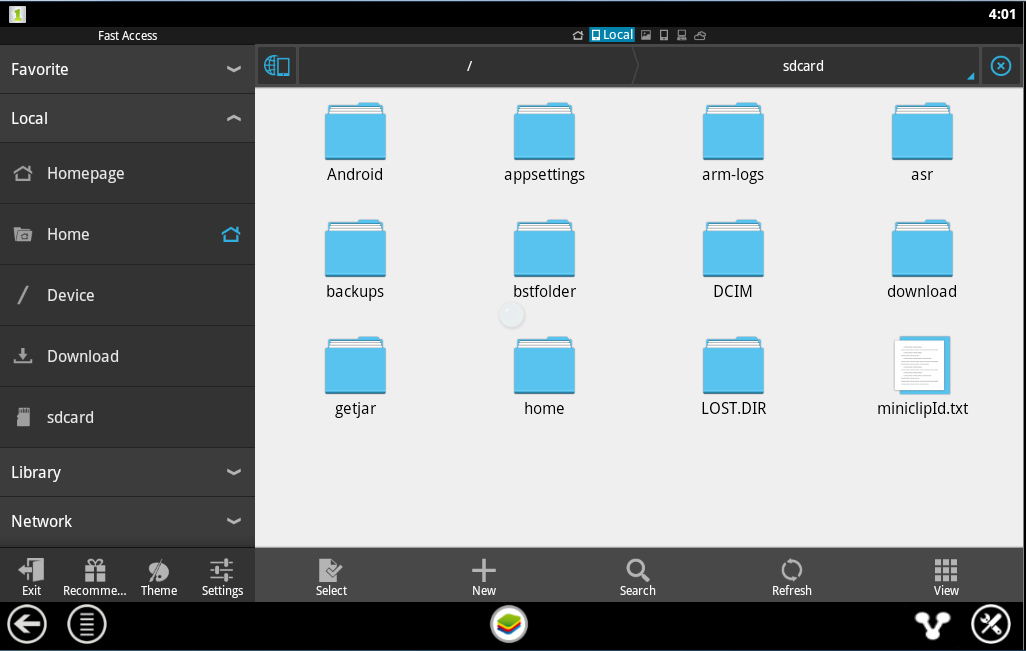Open Download in the sidebar
Image resolution: width=1026 pixels, height=651 pixels.
point(127,356)
